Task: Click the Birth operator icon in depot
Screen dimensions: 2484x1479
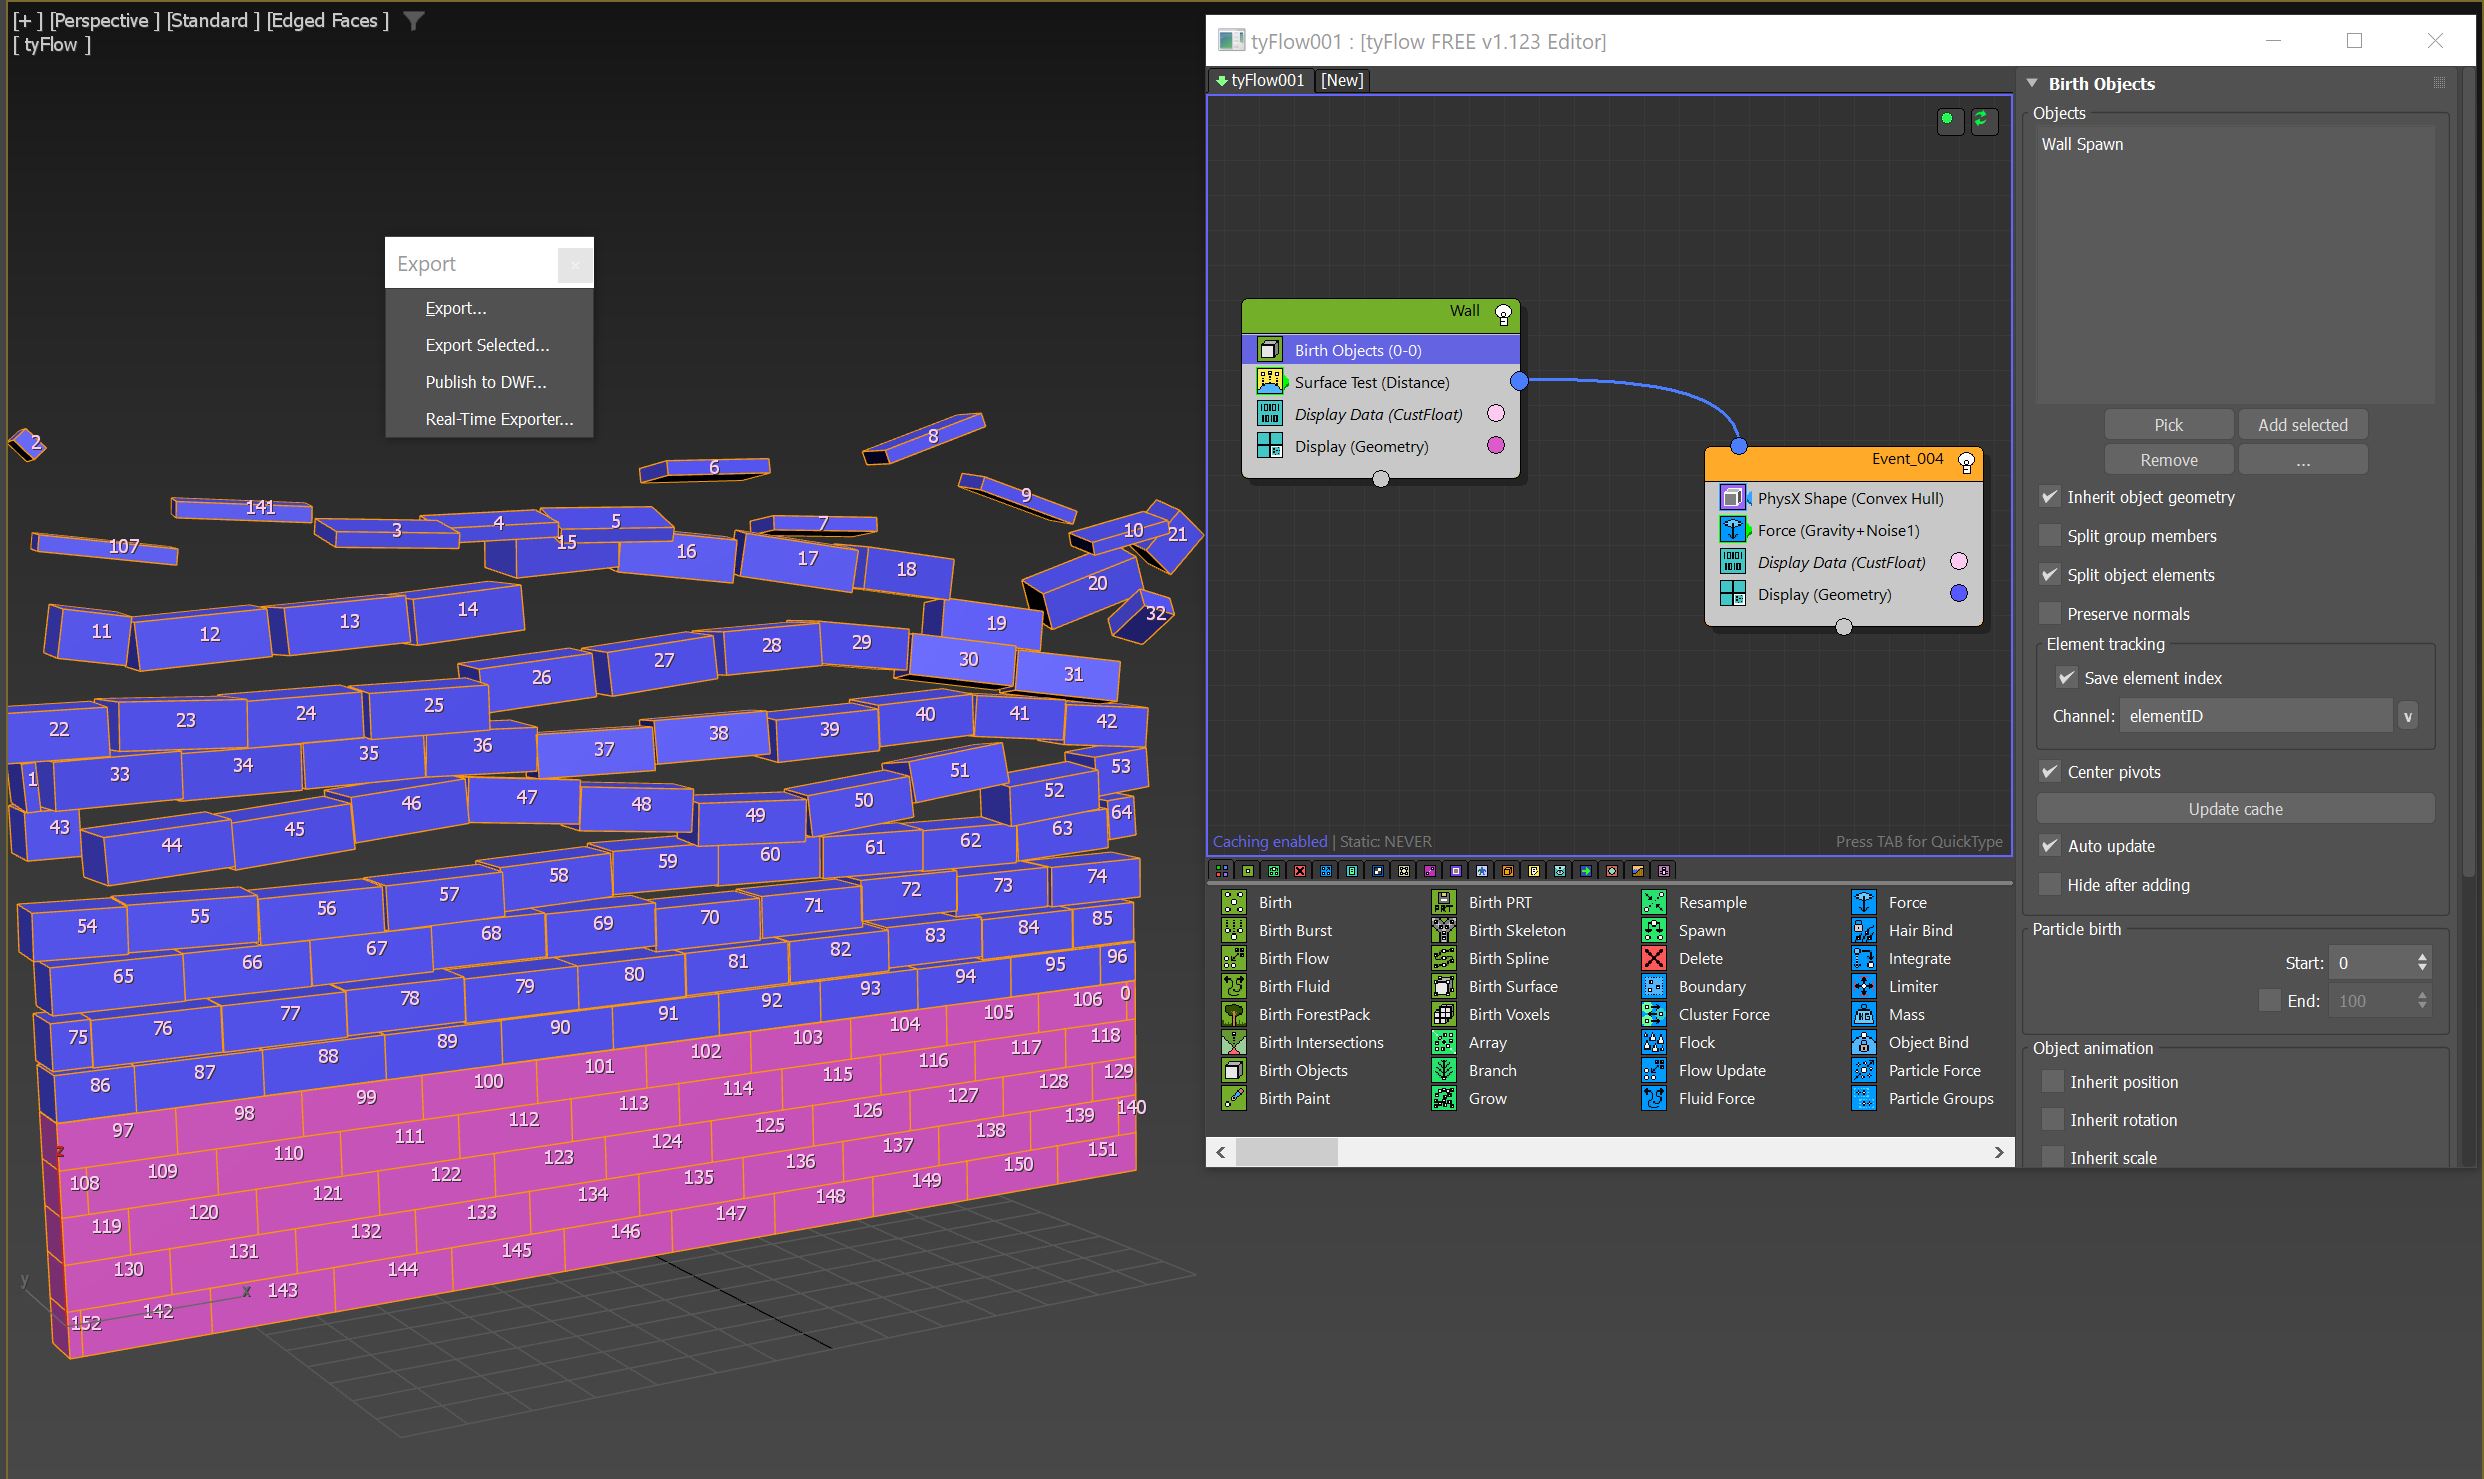Action: coord(1234,902)
